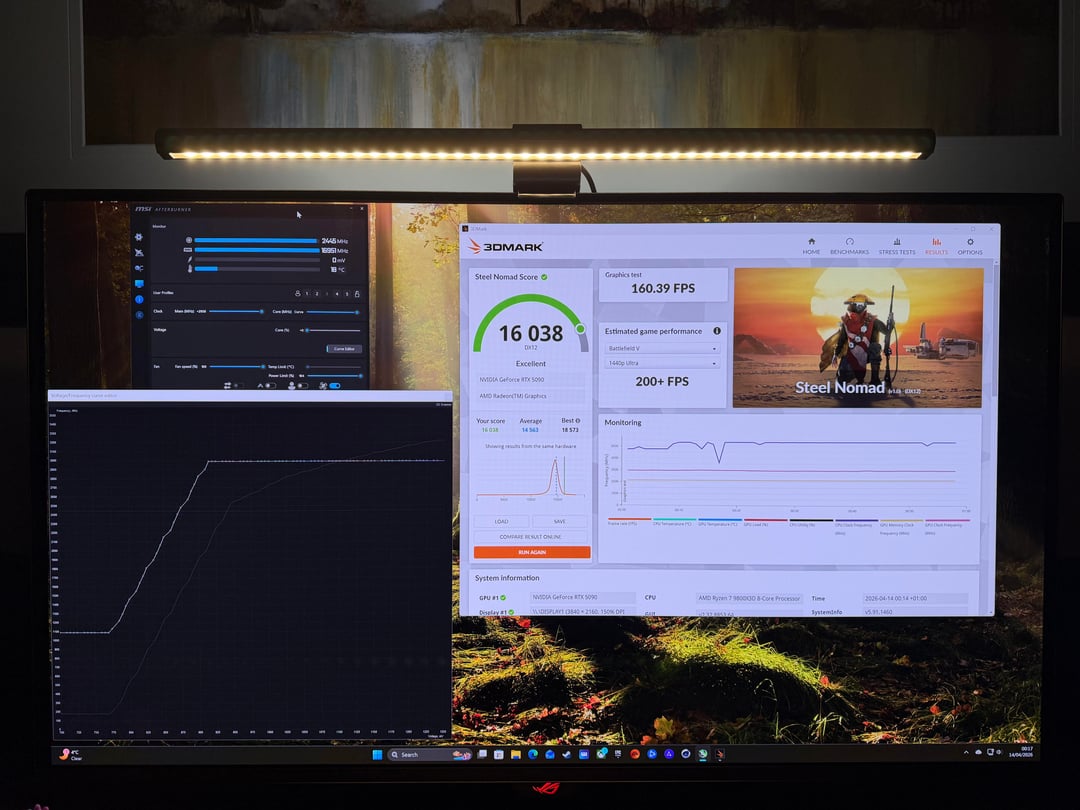The width and height of the screenshot is (1080, 810).
Task: Expand the 1440p Ultra resolution dropdown
Action: click(662, 364)
